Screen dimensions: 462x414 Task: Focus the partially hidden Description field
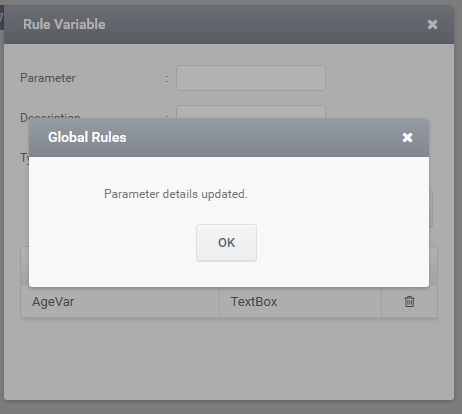(251, 112)
